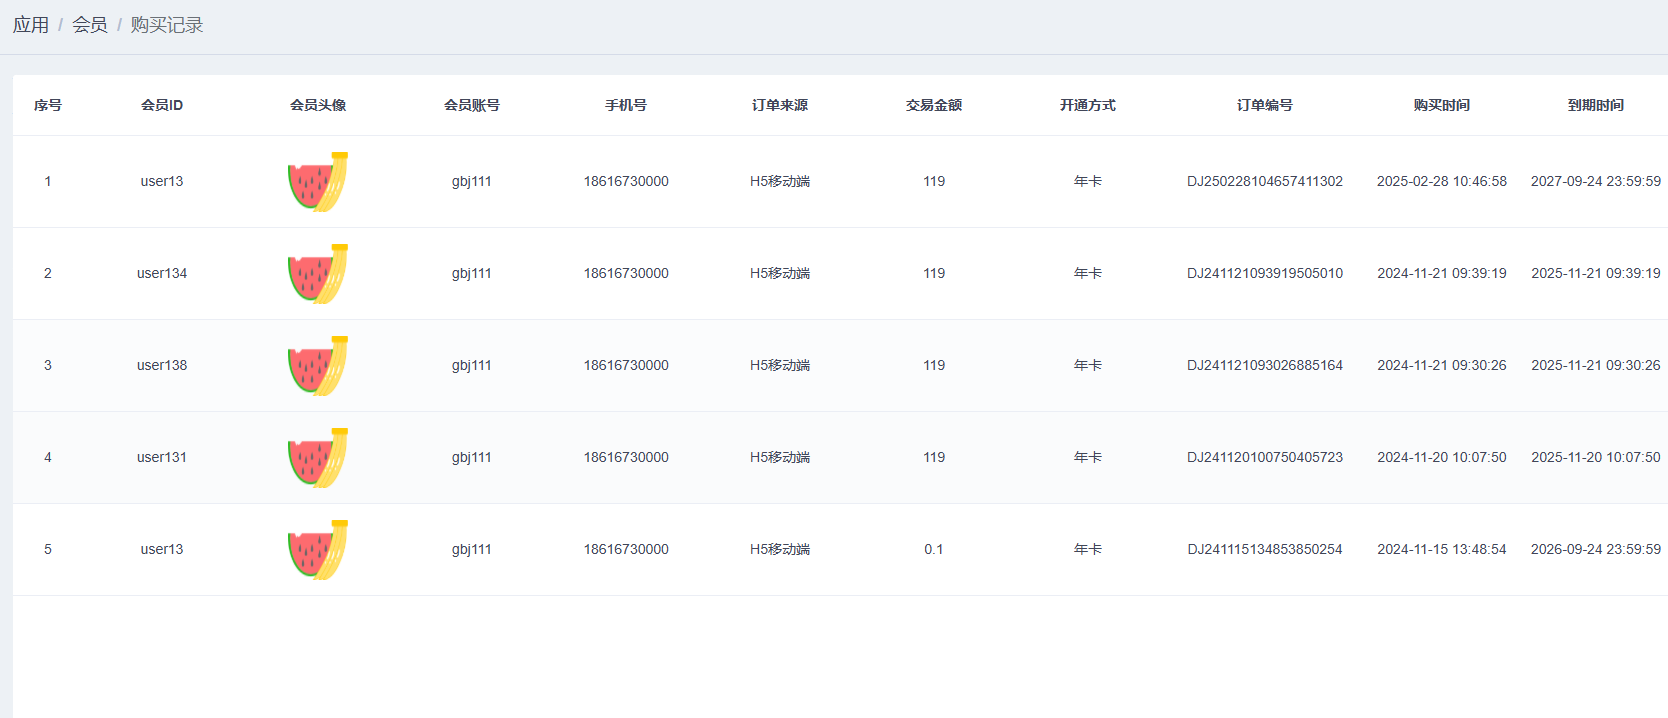Click the 购买时间 column header

pos(1441,105)
